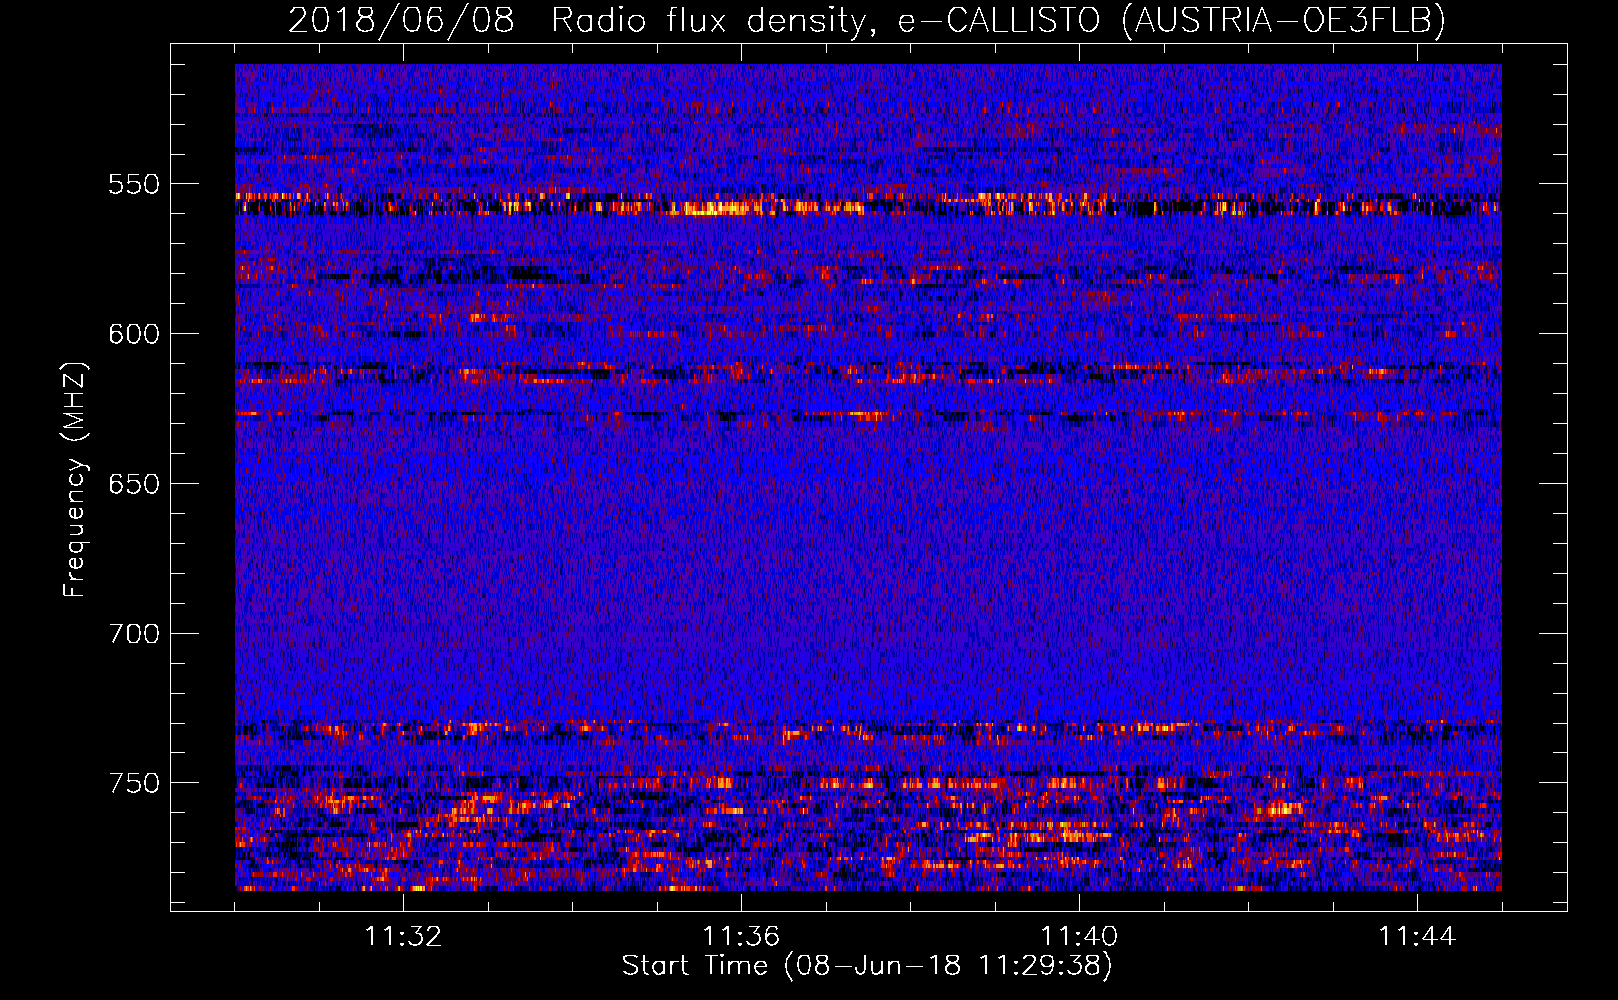The height and width of the screenshot is (1000, 1618).
Task: Click the 11:44 time tick label
Action: point(1417,937)
